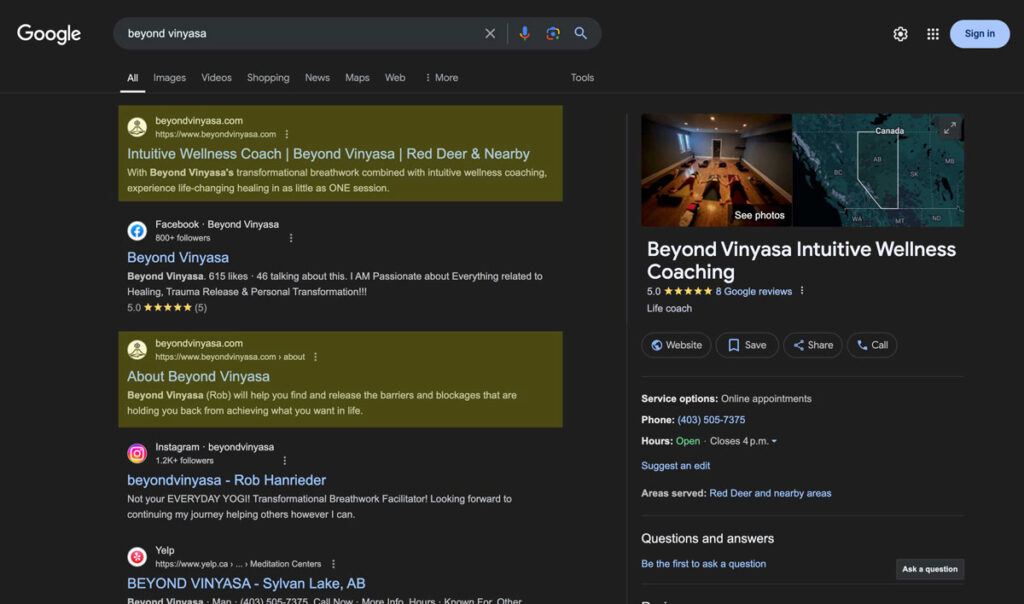Click the Call button

coord(872,345)
